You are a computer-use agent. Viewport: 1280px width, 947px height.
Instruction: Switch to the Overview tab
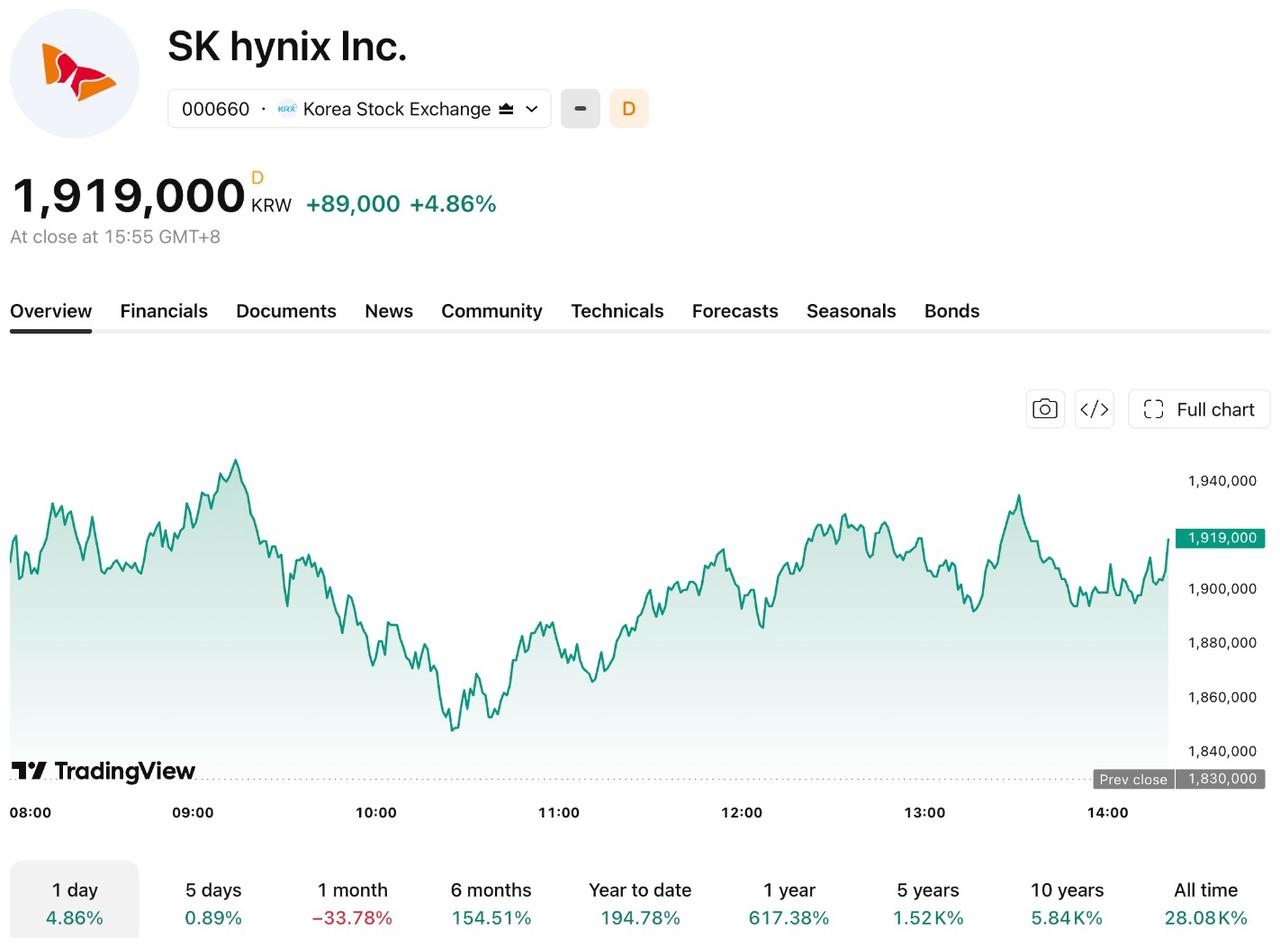click(51, 311)
